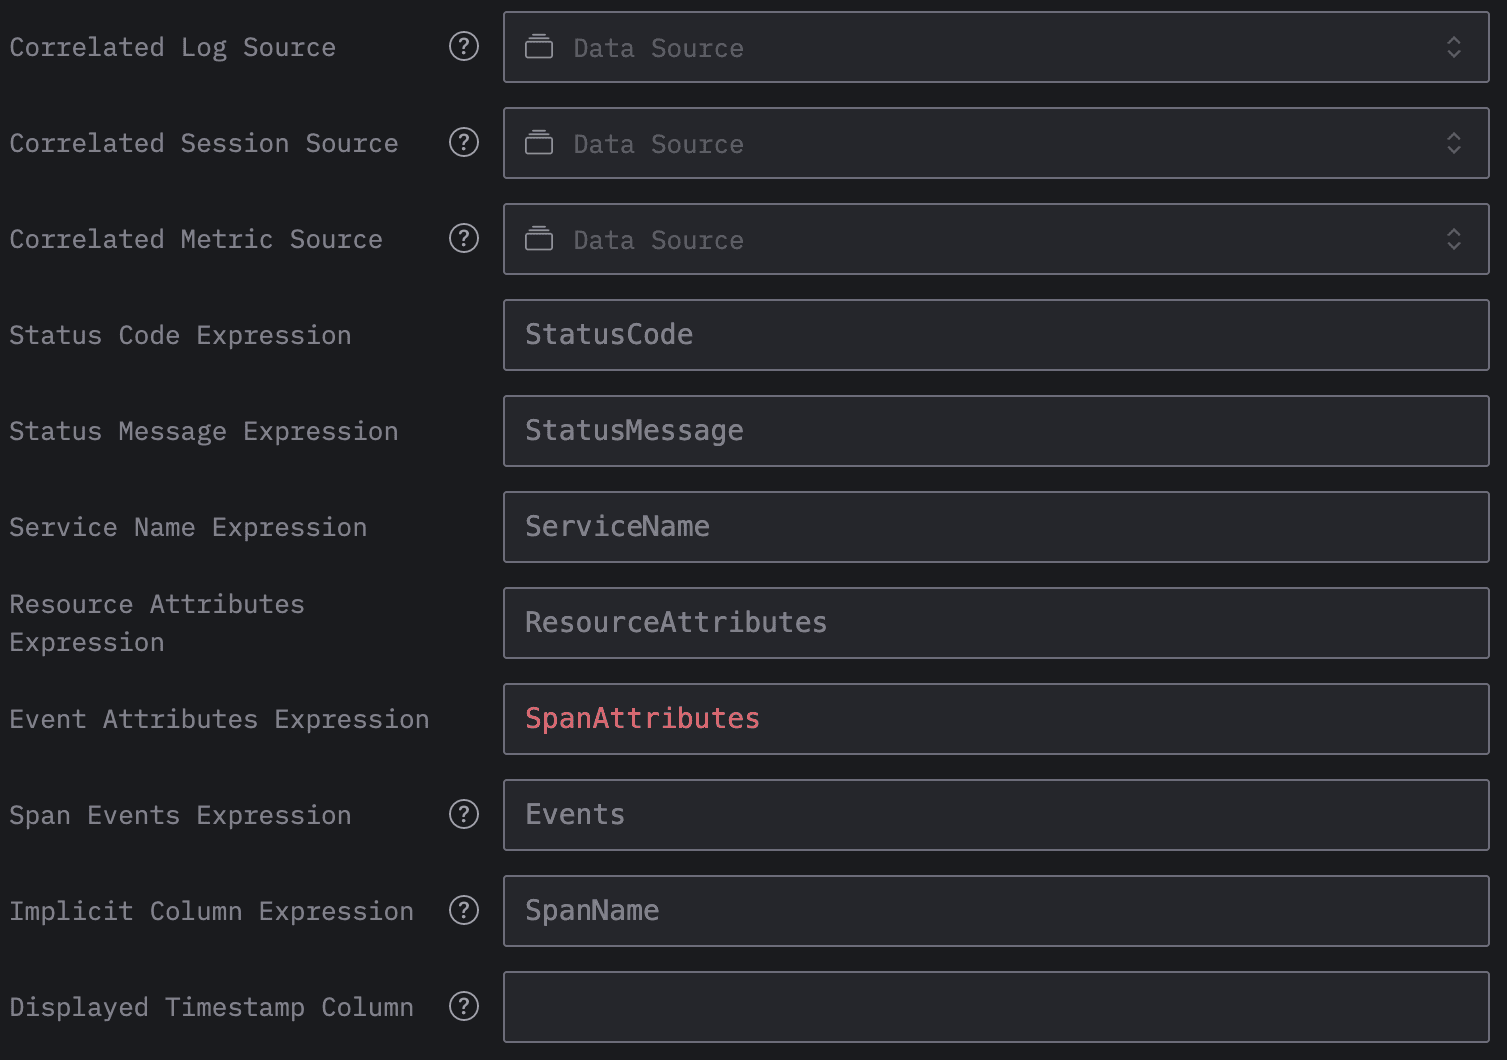This screenshot has width=1507, height=1060.
Task: Show help for Implicit Column Expression
Action: pos(464,910)
